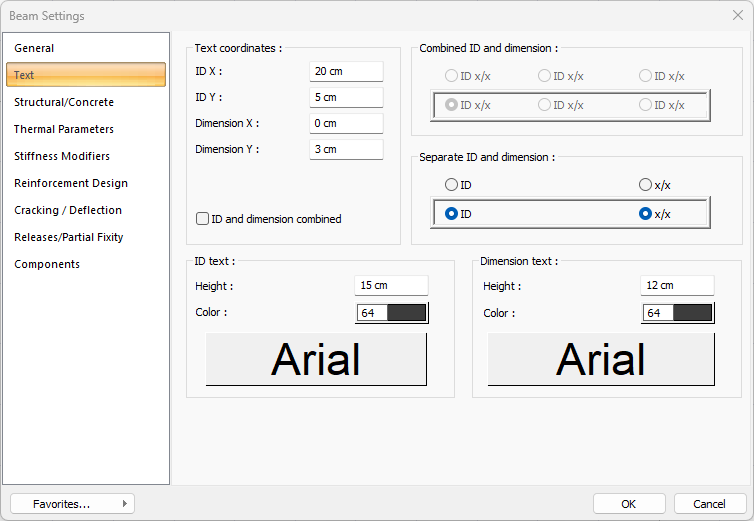Go to Thermal Parameters section
The width and height of the screenshot is (754, 521).
point(64,129)
